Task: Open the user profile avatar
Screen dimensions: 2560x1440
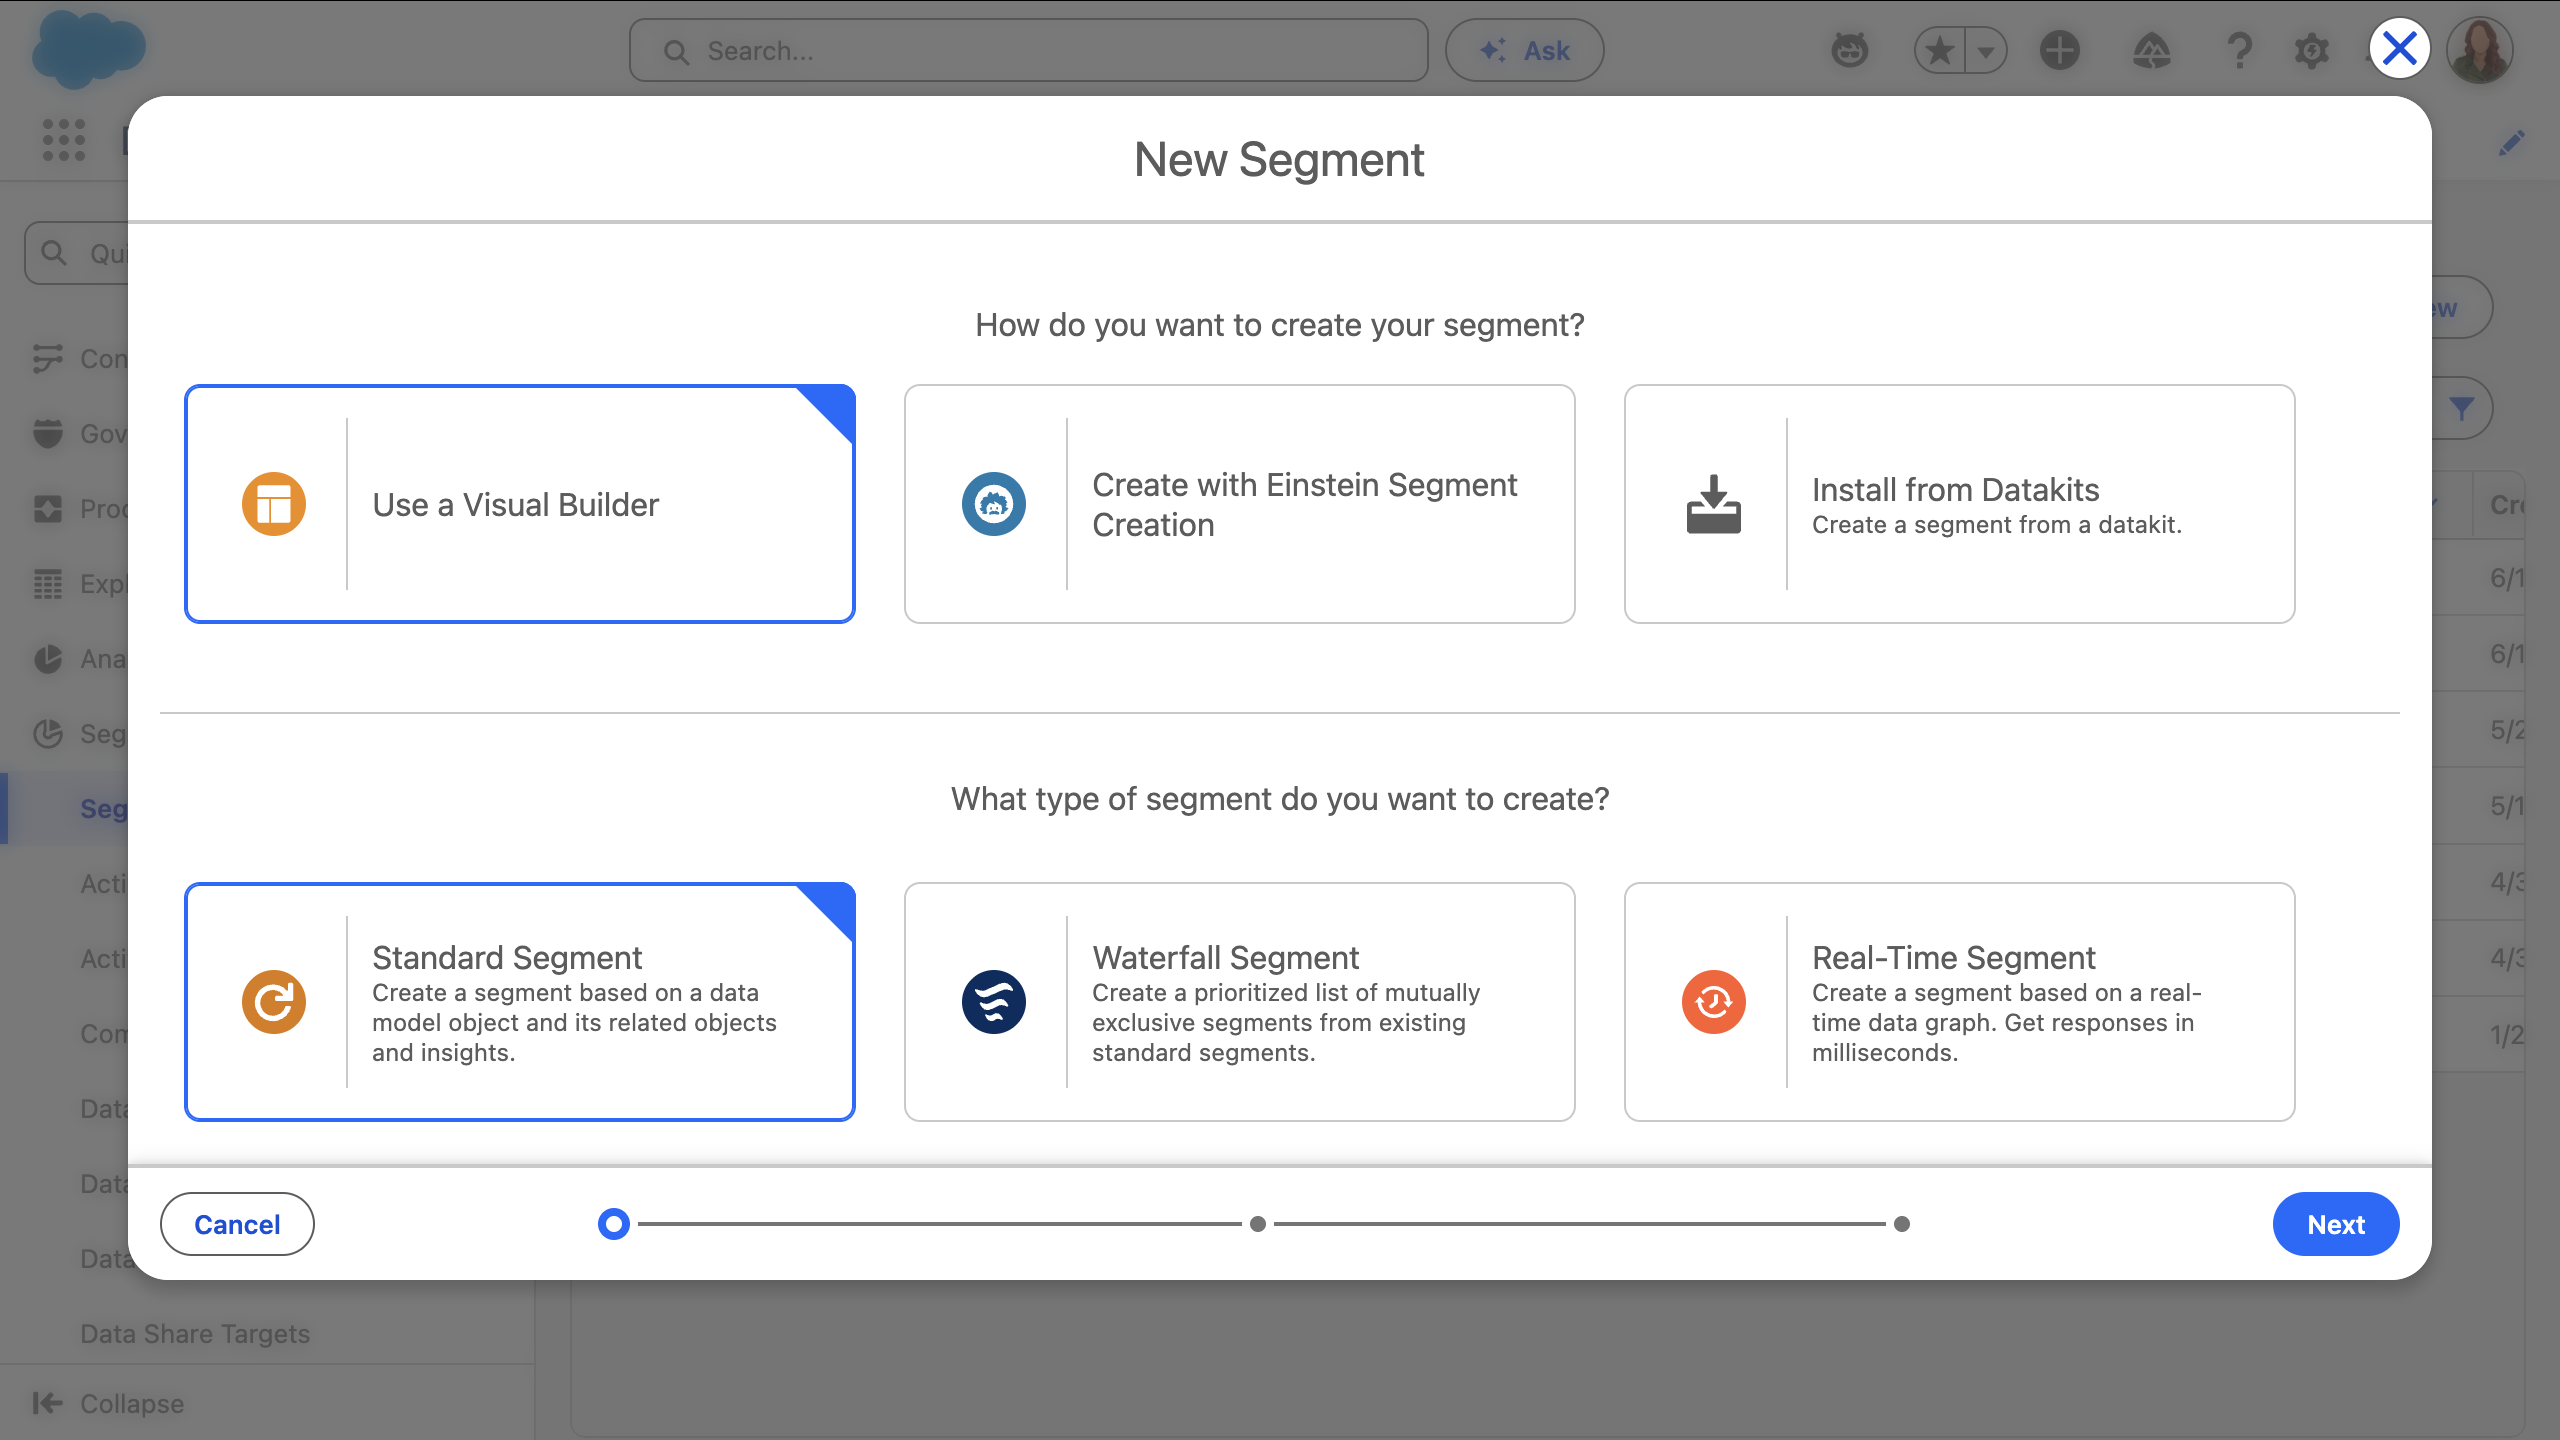Action: (2480, 50)
